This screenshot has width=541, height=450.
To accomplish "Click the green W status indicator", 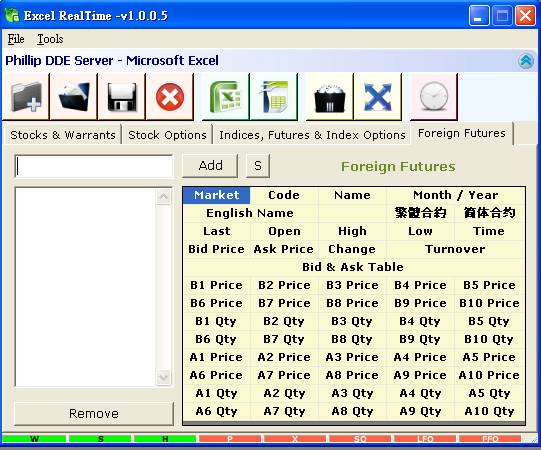I will [34, 439].
